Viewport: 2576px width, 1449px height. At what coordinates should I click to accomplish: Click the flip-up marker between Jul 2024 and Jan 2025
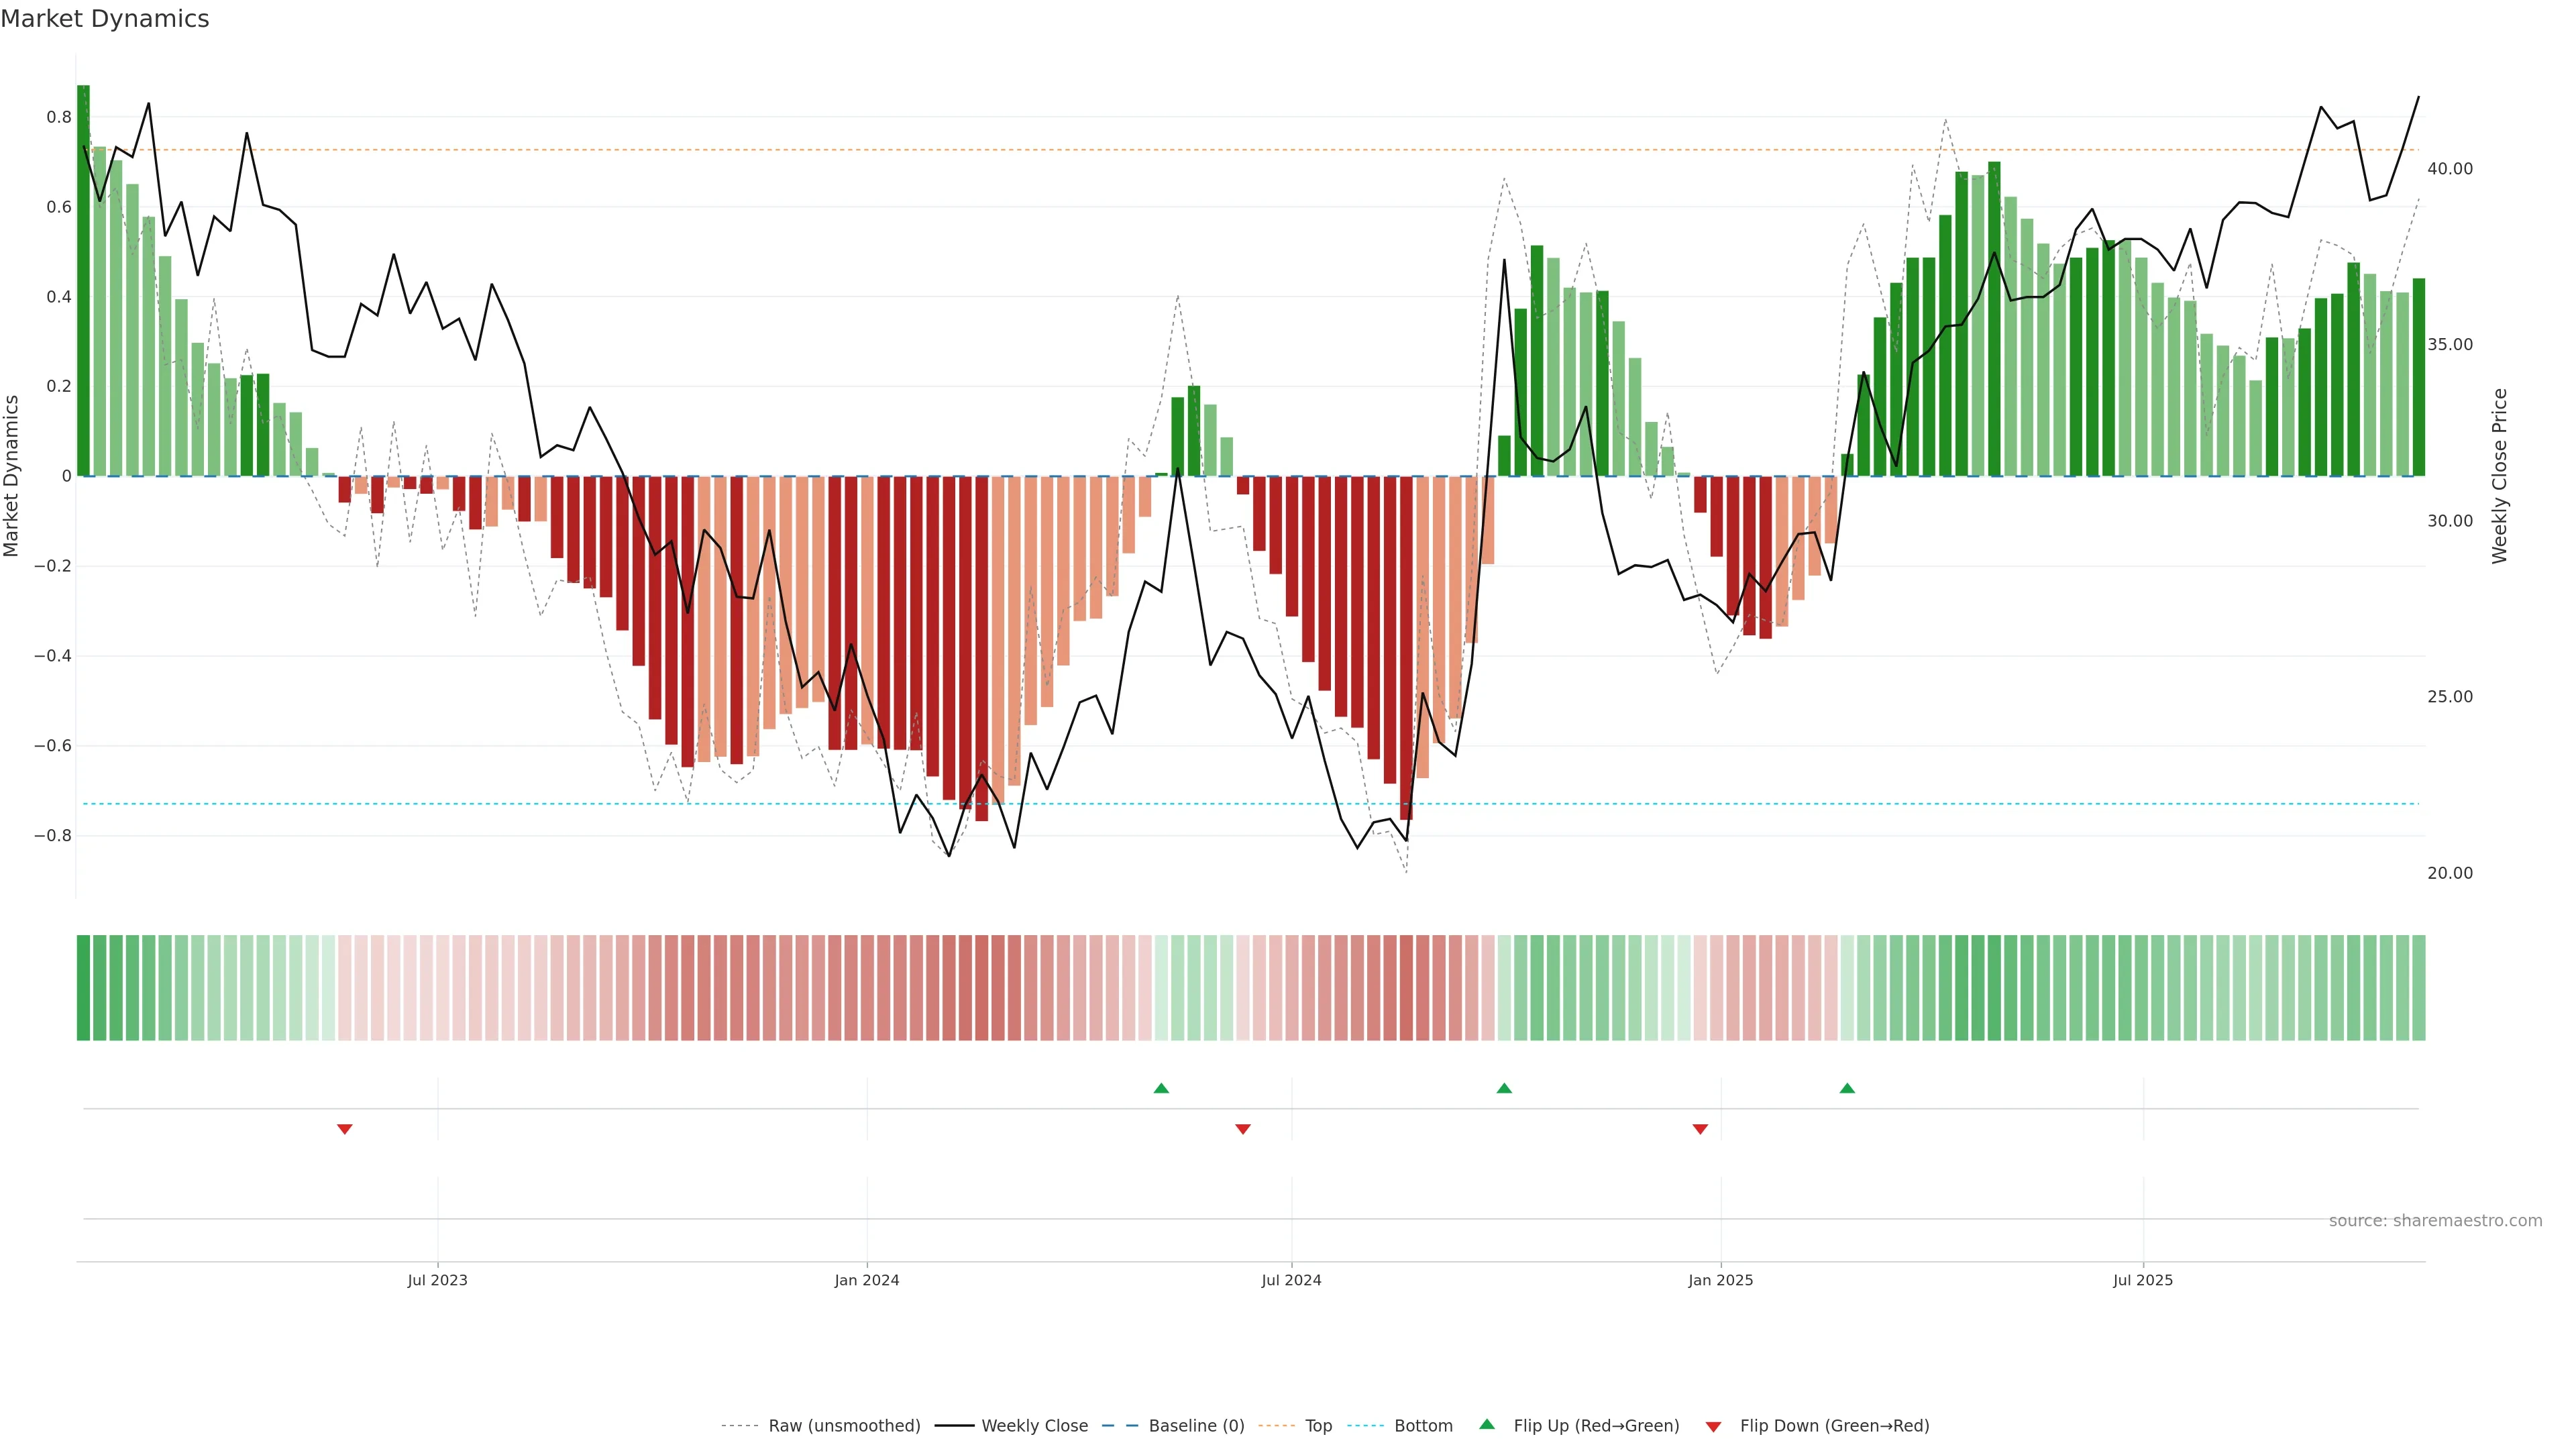(x=1504, y=1088)
